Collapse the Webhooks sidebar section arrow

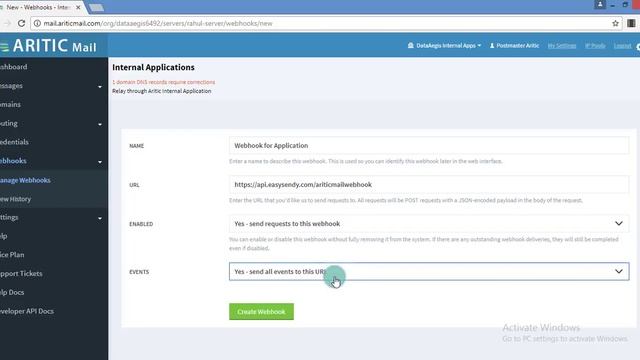(100, 162)
